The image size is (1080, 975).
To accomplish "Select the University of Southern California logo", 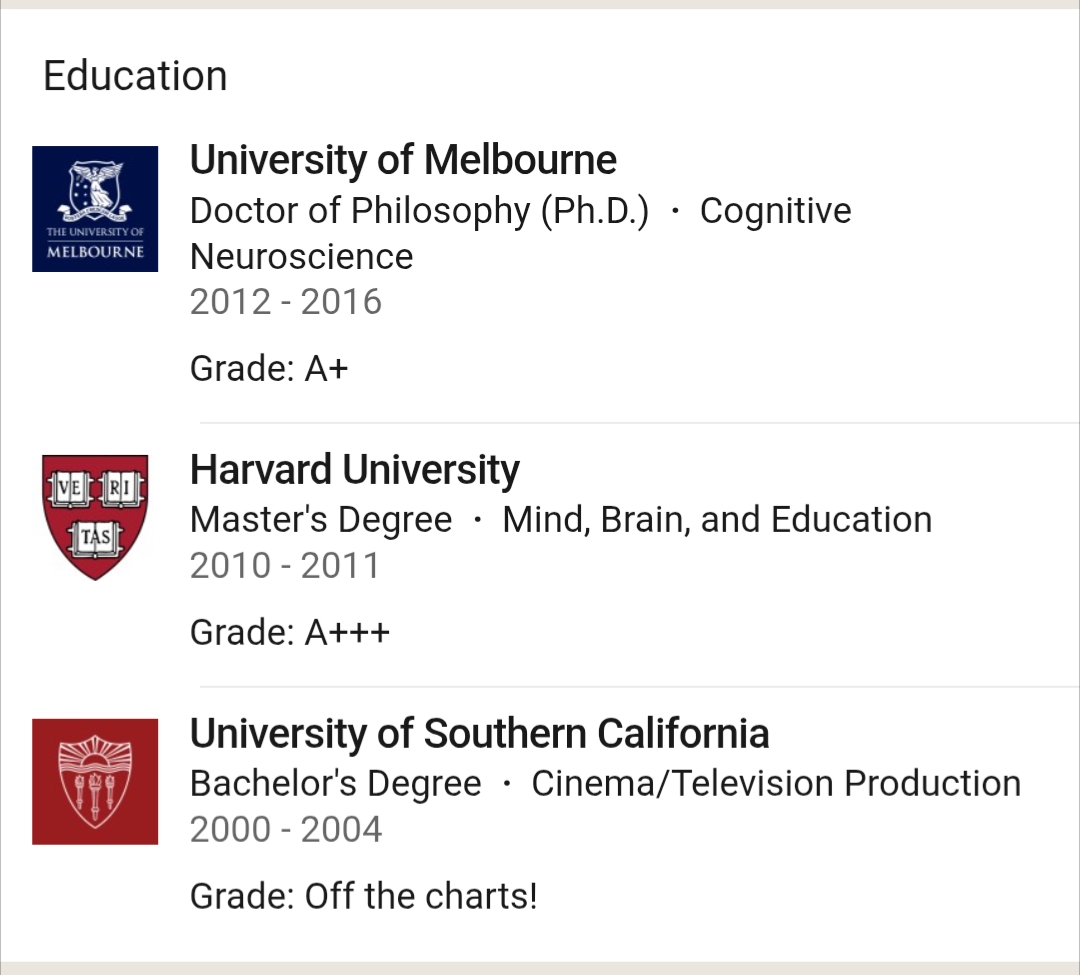I will [x=95, y=781].
